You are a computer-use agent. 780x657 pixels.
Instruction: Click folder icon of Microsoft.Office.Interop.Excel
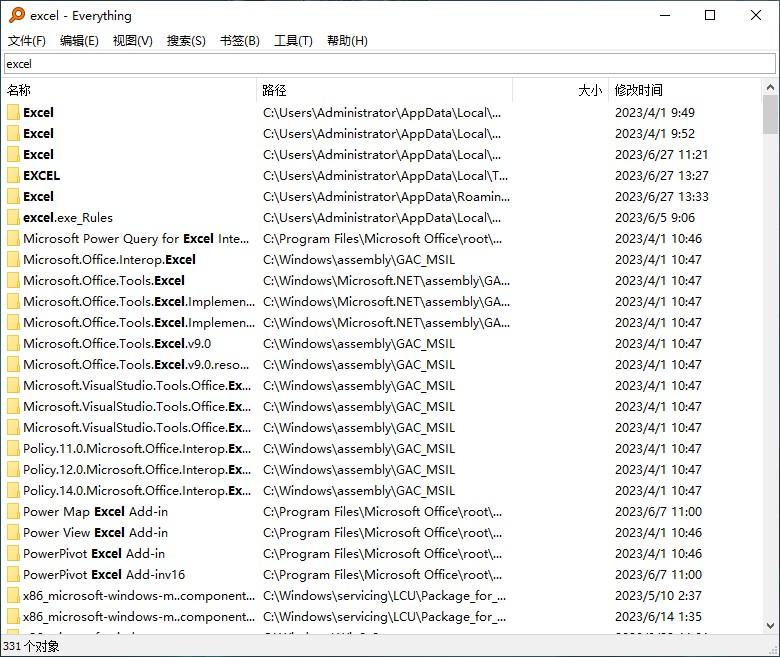(x=13, y=260)
